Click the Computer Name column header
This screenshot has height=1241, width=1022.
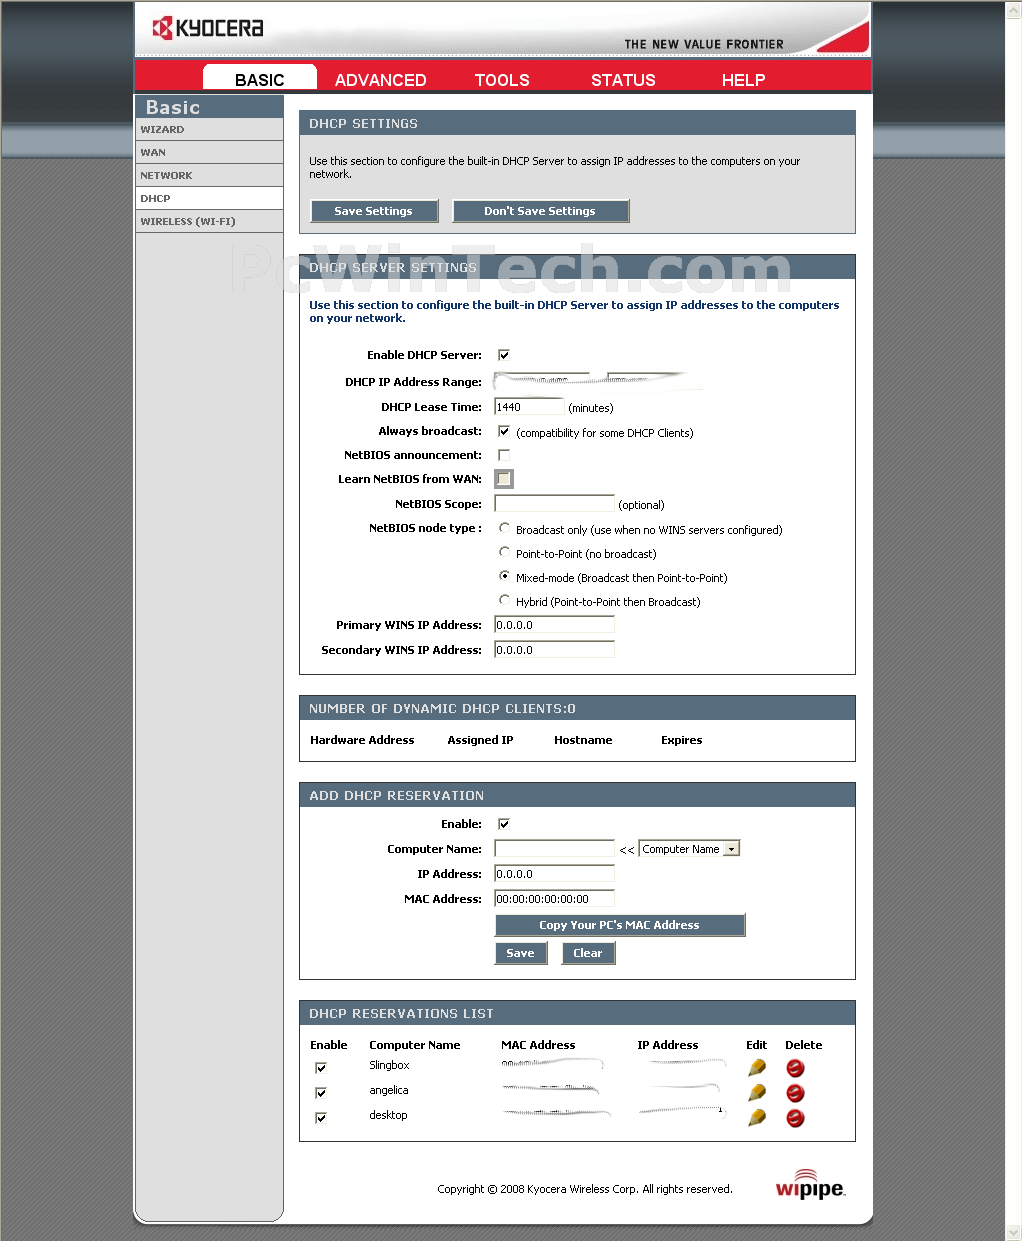coord(415,1045)
